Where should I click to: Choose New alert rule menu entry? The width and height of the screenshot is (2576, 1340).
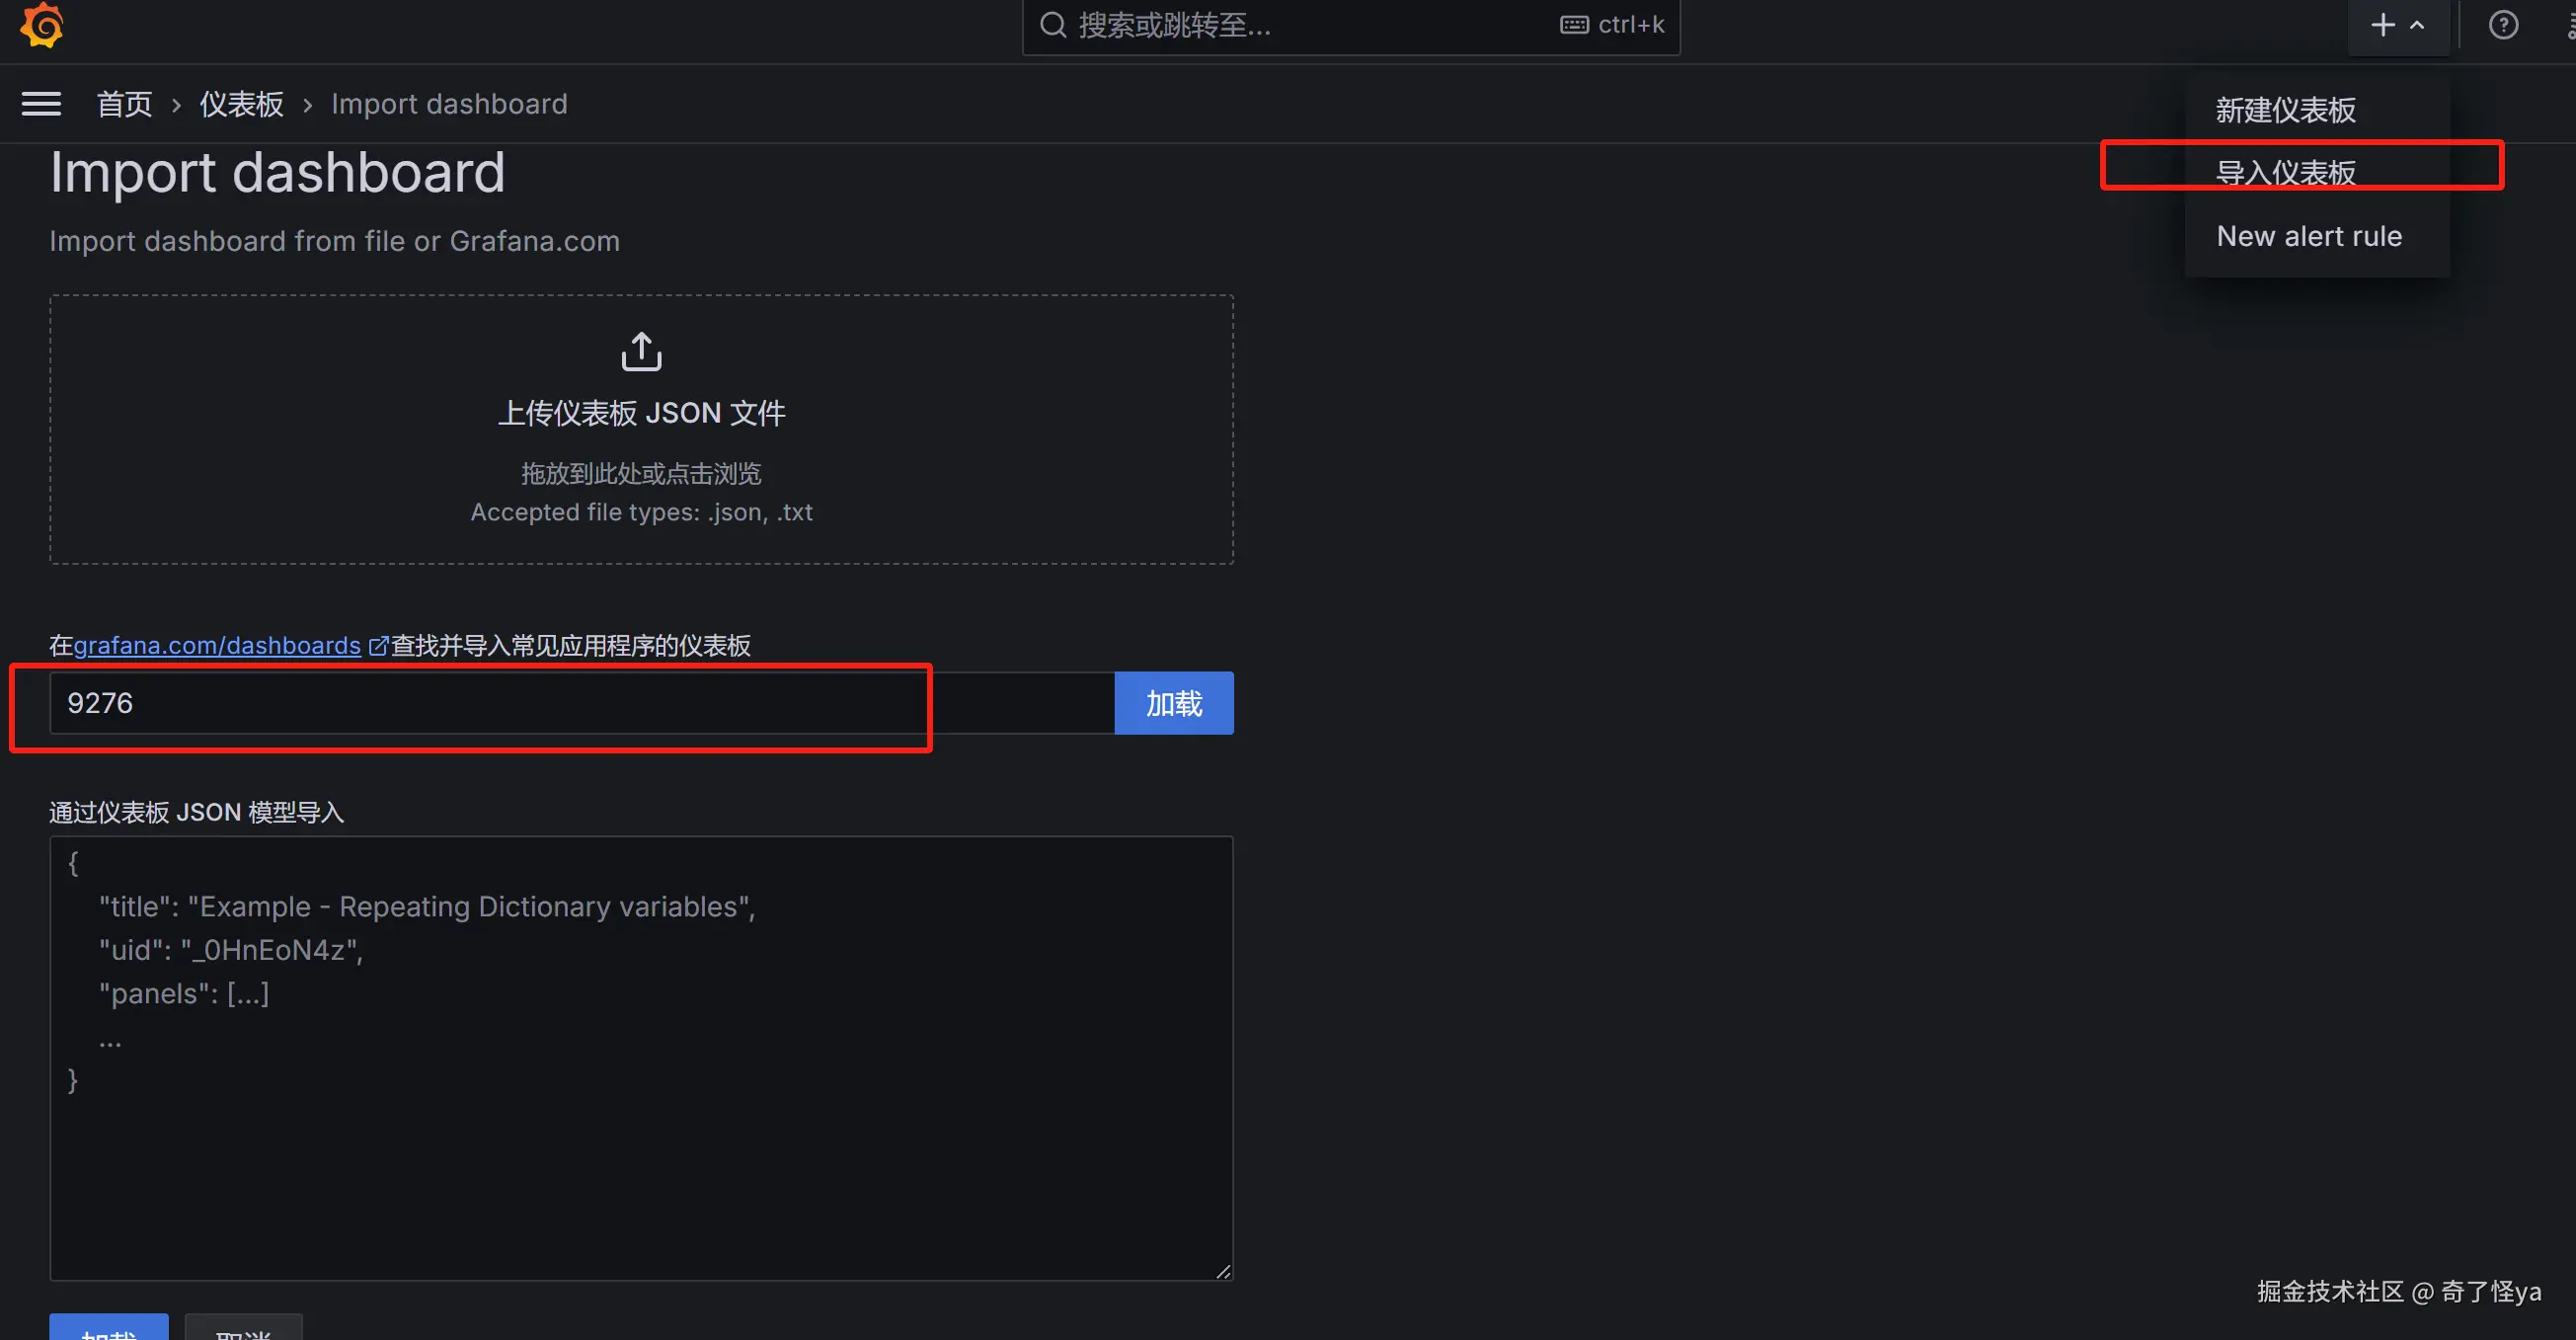pyautogui.click(x=2308, y=236)
